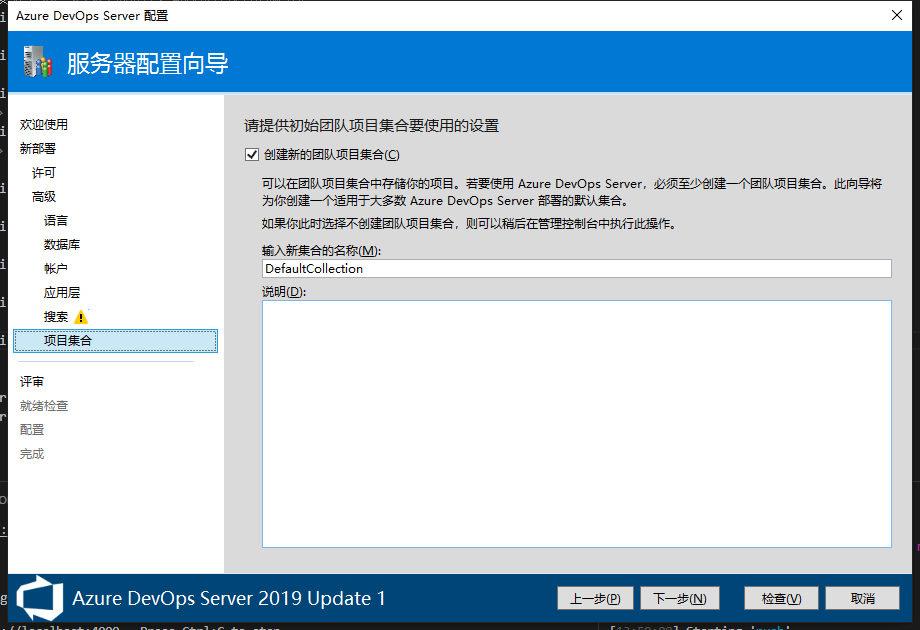920x630 pixels.
Task: Go to the 数据库 configuration step
Action: pos(62,245)
